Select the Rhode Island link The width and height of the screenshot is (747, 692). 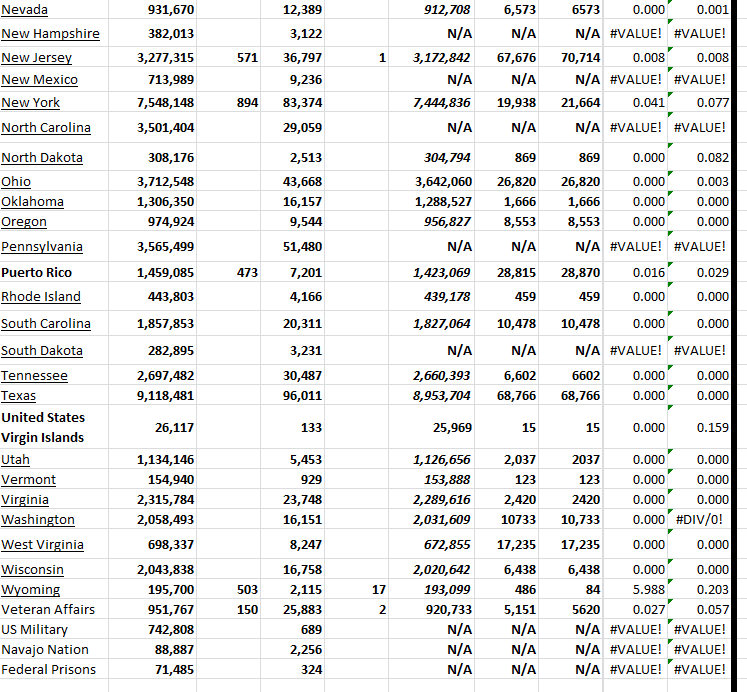(41, 296)
